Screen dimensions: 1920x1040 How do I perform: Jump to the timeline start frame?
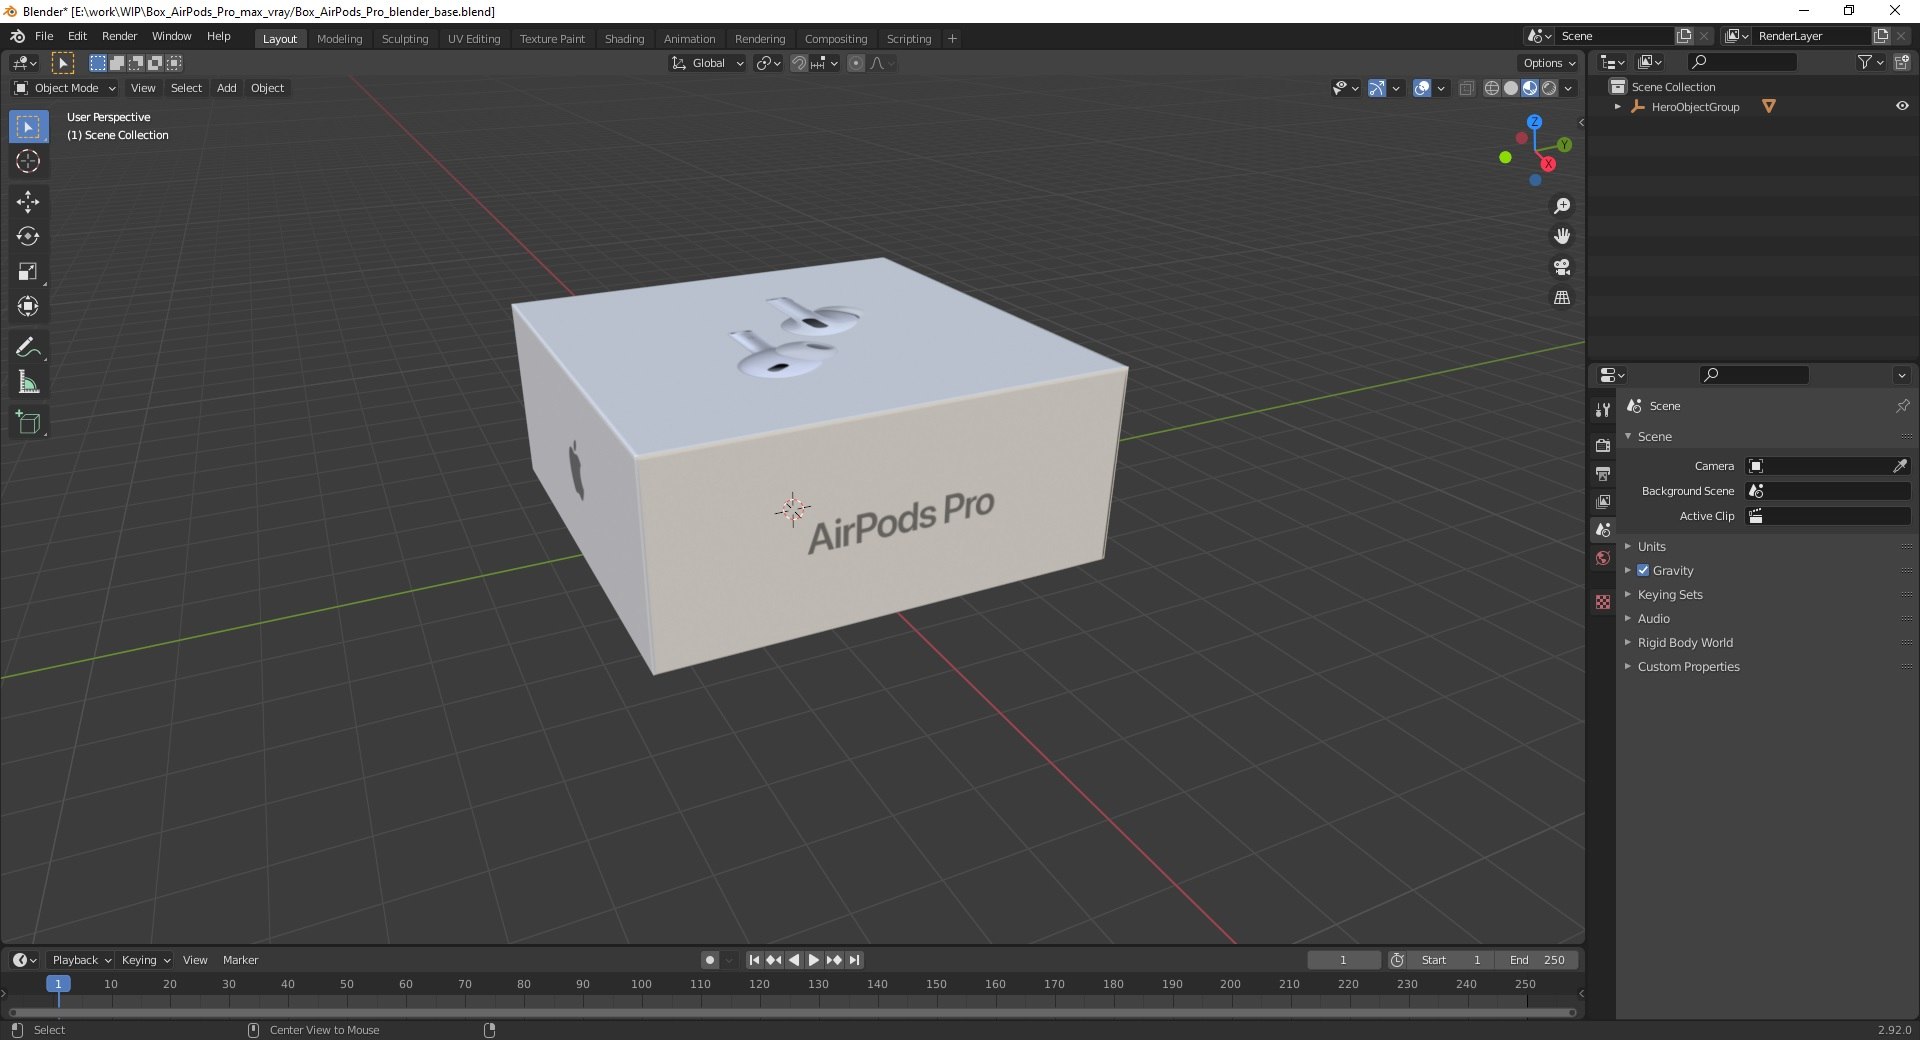754,960
